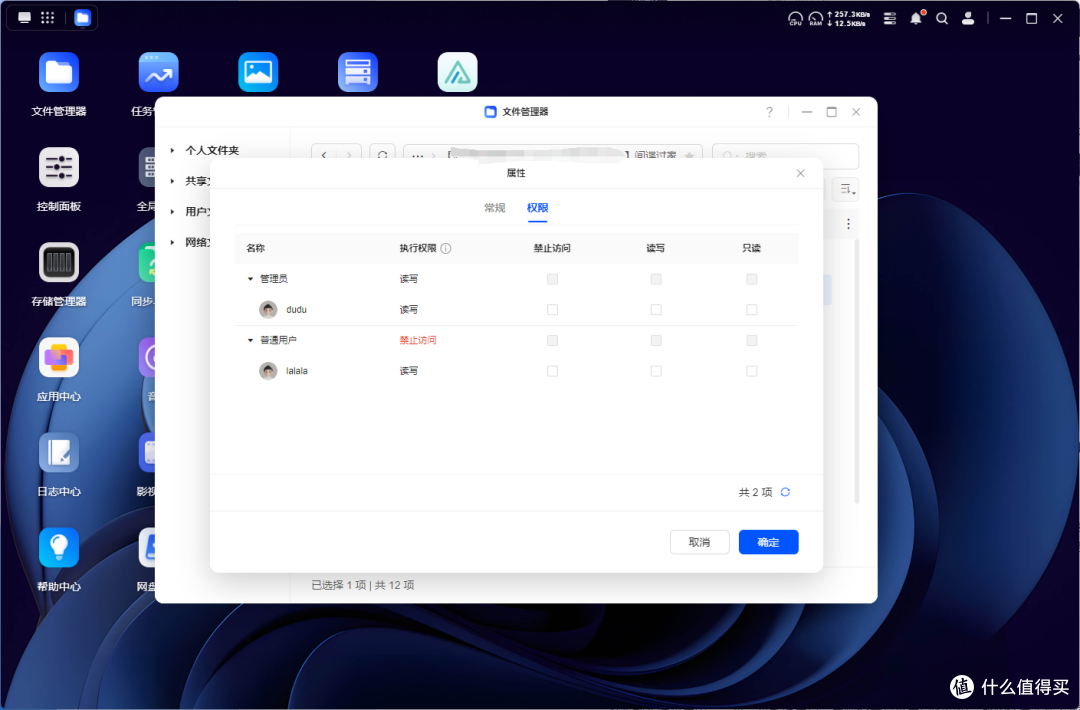Viewport: 1080px width, 710px height.
Task: Expand the 共享 folder tree node
Action: 172,181
